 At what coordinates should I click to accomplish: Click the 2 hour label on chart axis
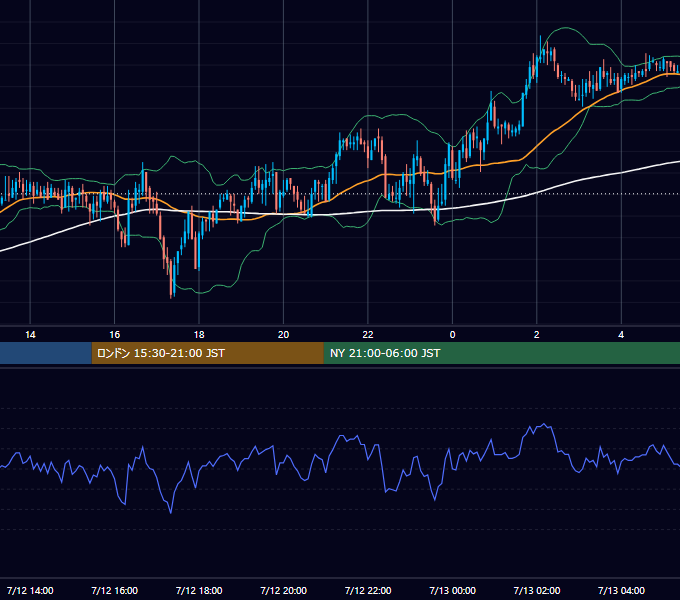click(536, 335)
